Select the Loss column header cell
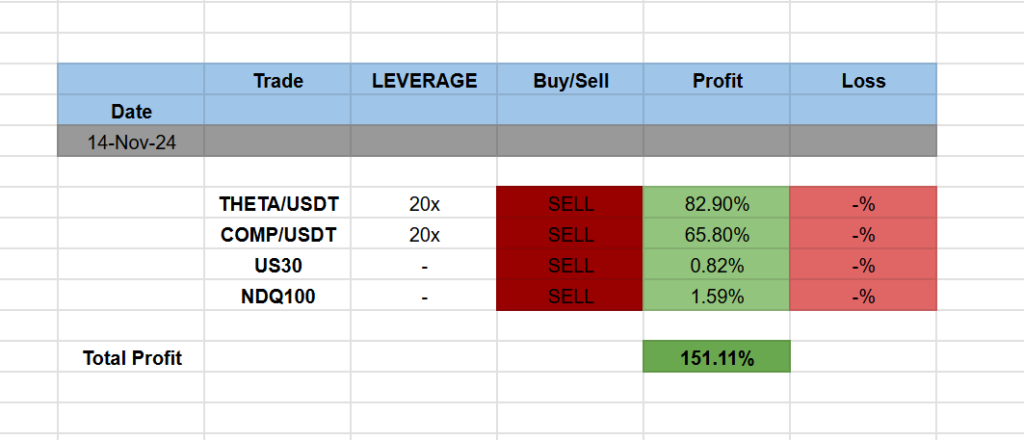The image size is (1024, 440). [x=863, y=81]
